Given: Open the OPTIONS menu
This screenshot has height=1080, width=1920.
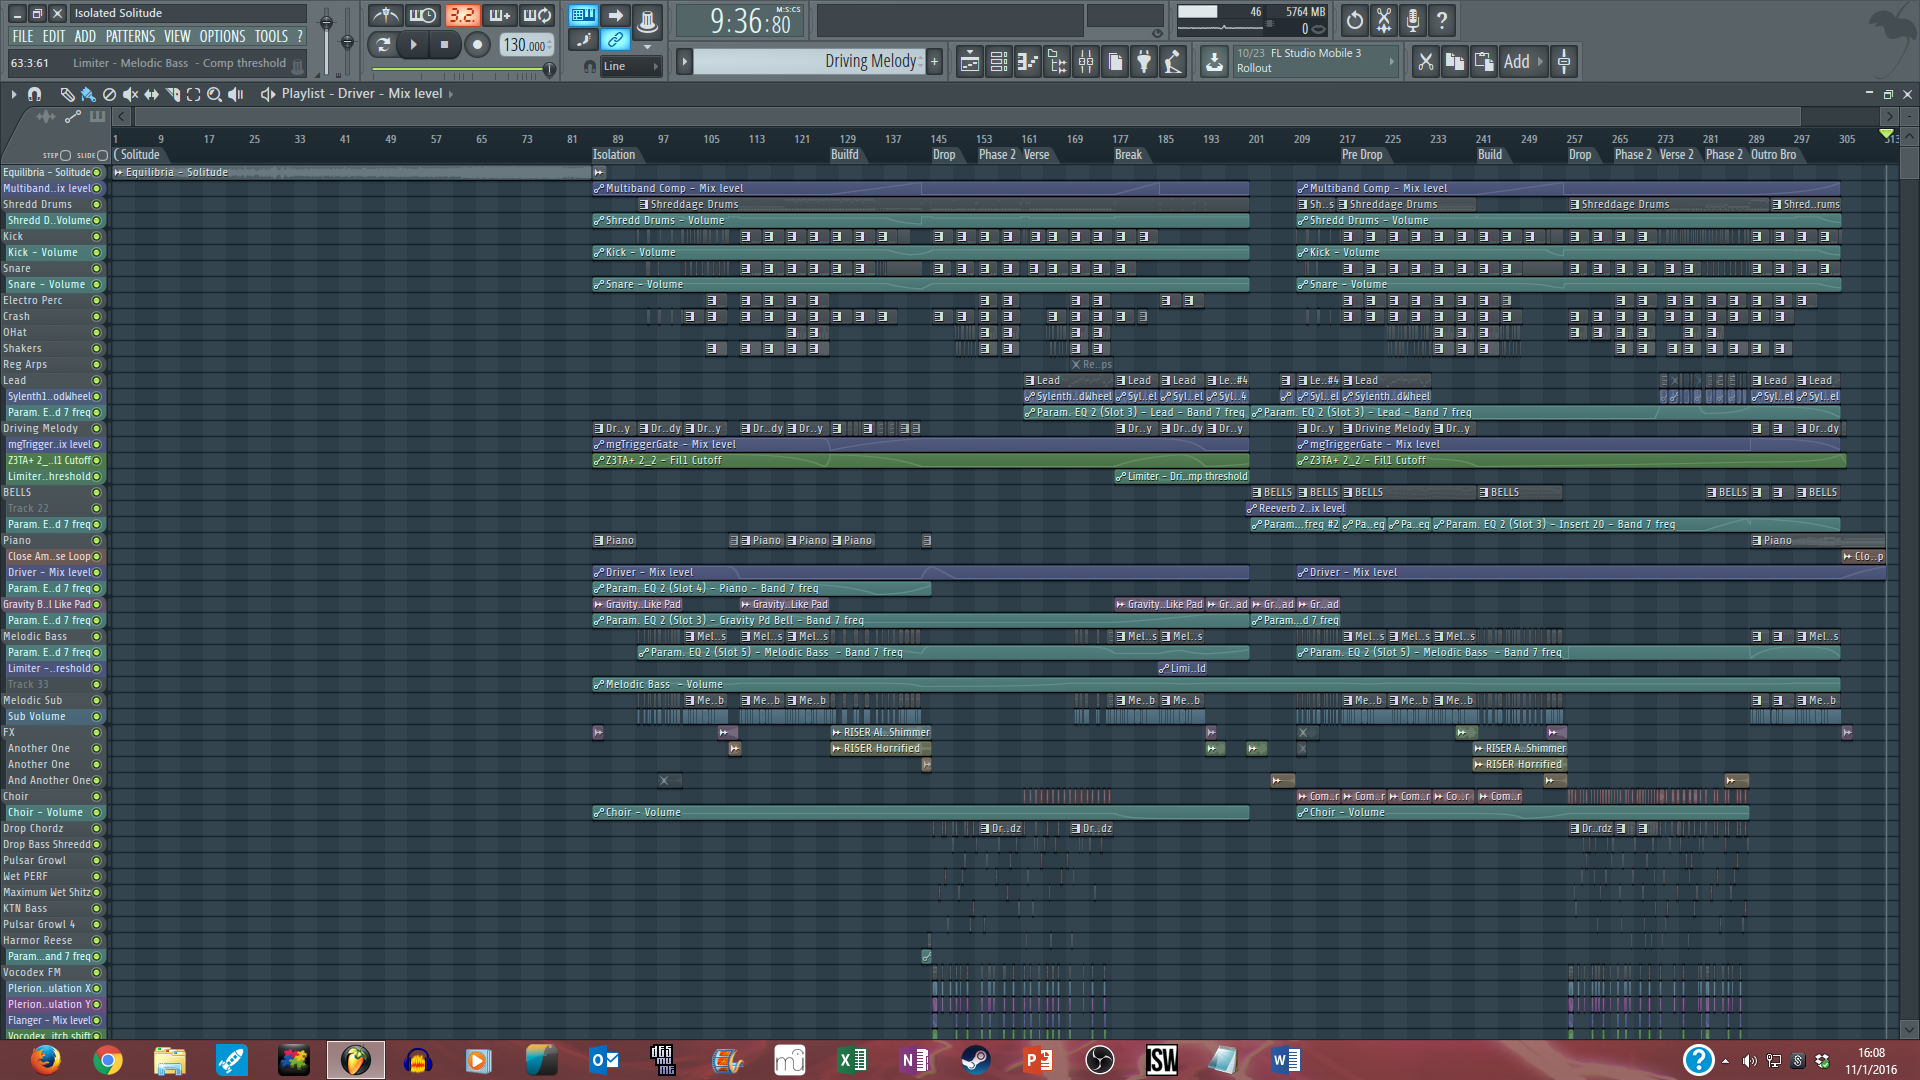Looking at the screenshot, I should [x=222, y=37].
